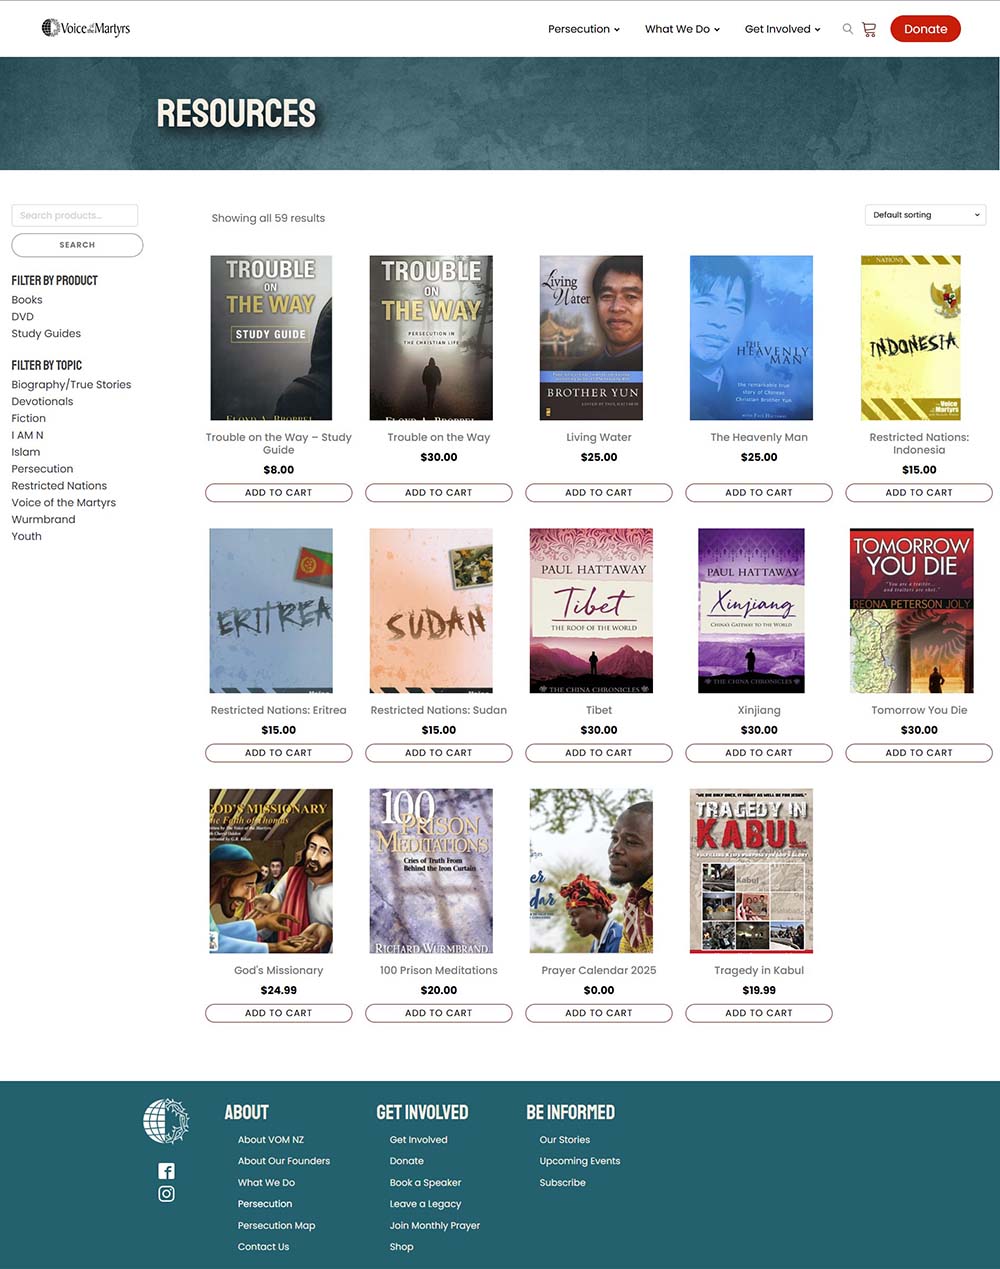Click the globe logo in the footer
This screenshot has height=1269, width=1000.
coord(166,1121)
